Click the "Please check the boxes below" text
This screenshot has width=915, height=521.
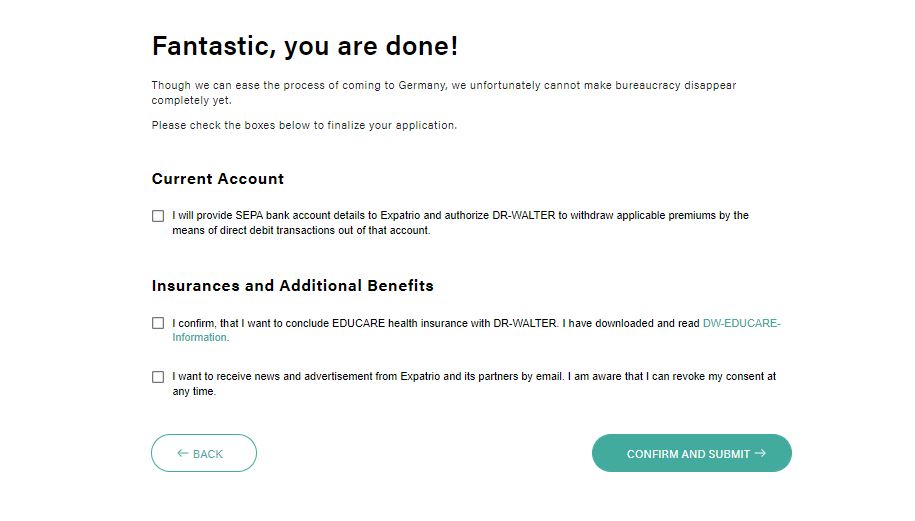pos(304,126)
